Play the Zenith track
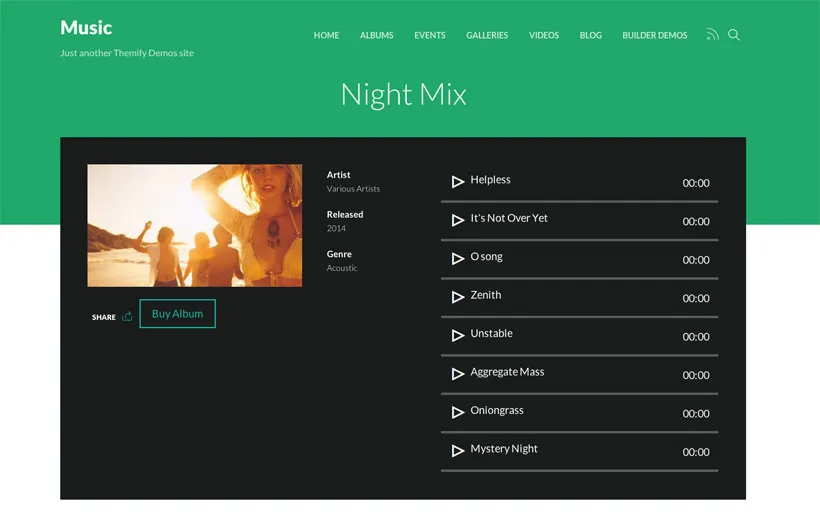This screenshot has width=820, height=531. pyautogui.click(x=458, y=297)
